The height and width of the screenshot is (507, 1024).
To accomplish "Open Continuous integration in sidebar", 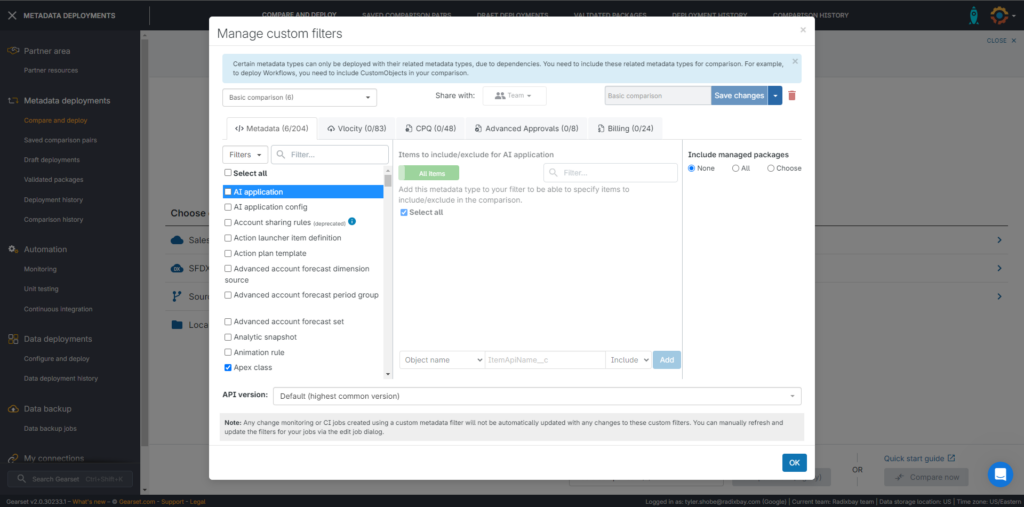I will point(58,309).
